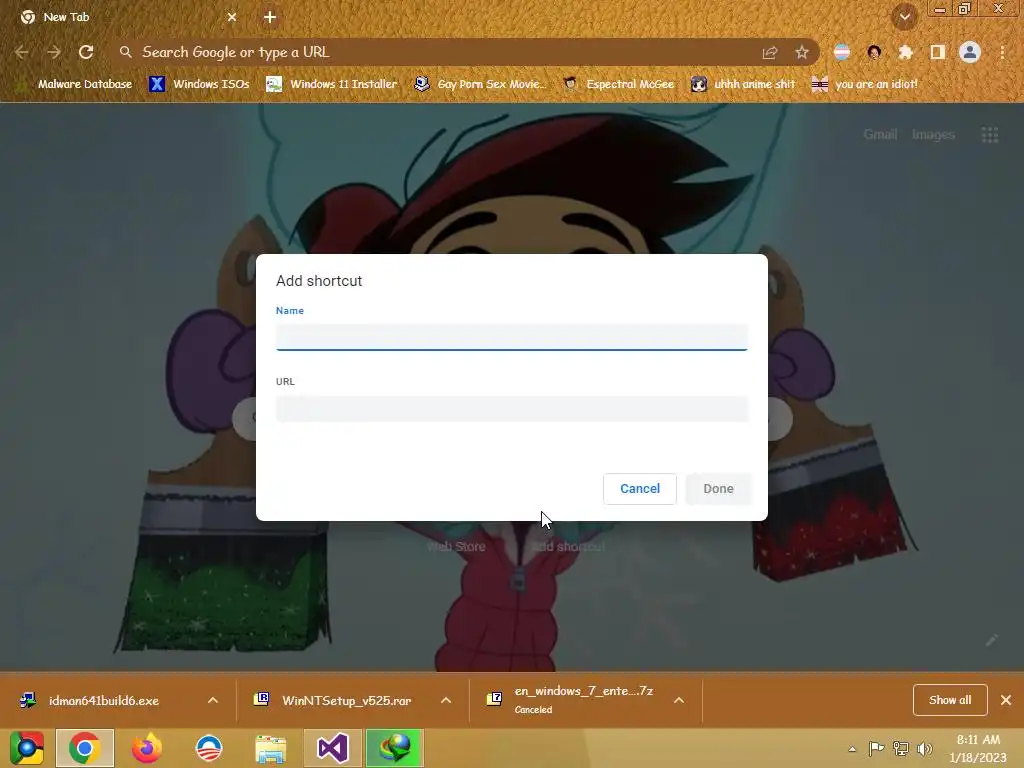Open the volume speaker icon
The image size is (1024, 768).
coord(924,748)
